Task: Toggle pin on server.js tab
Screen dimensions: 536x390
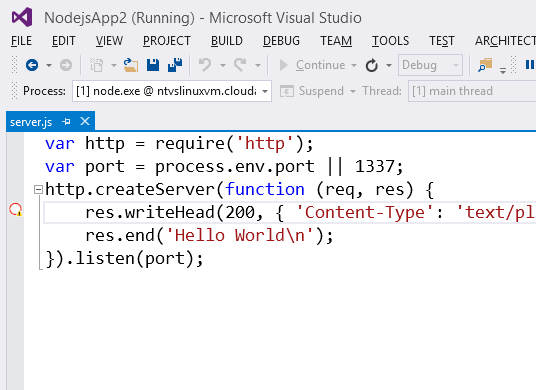Action: point(66,121)
